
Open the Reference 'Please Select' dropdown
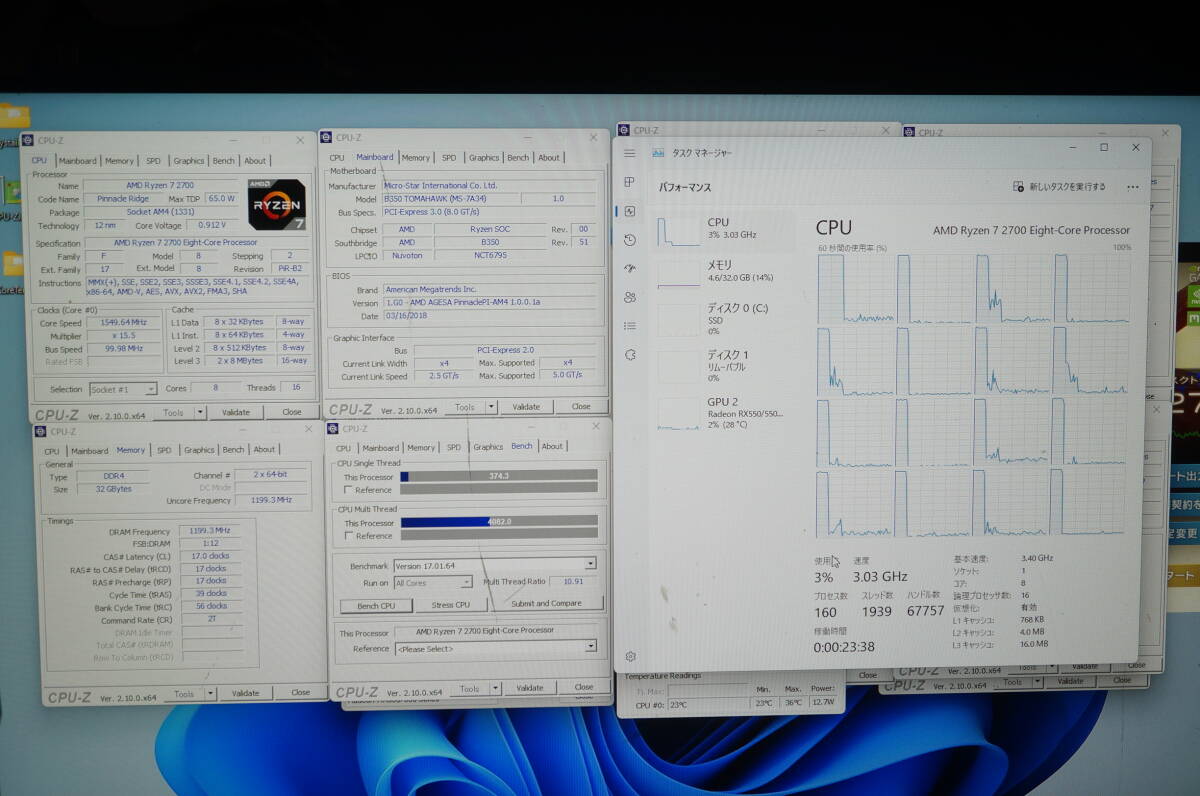[x=590, y=649]
